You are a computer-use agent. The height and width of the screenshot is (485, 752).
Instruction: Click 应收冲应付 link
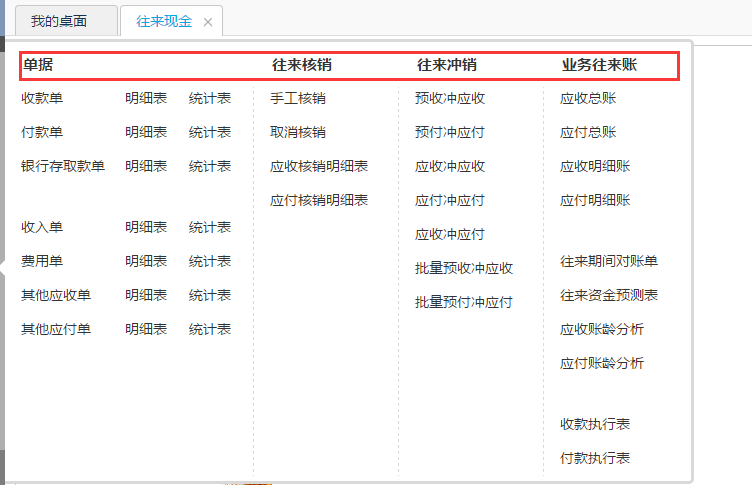click(450, 234)
